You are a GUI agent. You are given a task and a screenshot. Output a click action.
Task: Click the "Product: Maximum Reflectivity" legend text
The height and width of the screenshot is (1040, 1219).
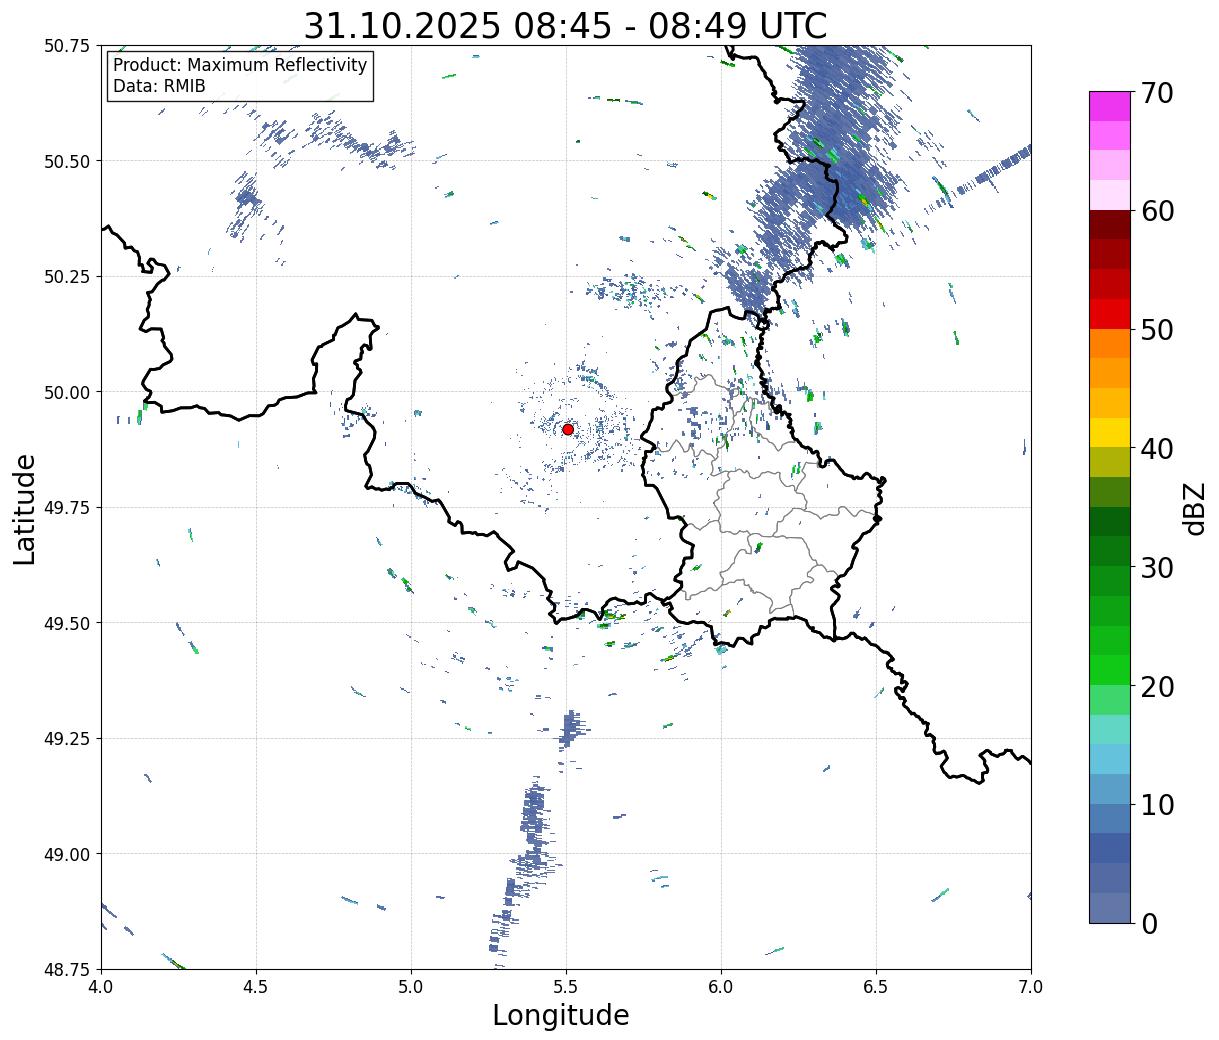pos(240,65)
